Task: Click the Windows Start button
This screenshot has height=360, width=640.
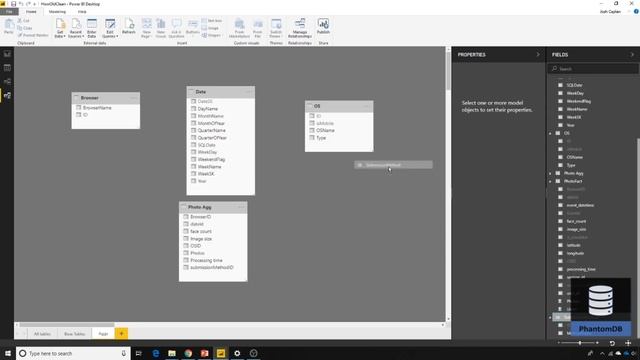Action: 8,353
